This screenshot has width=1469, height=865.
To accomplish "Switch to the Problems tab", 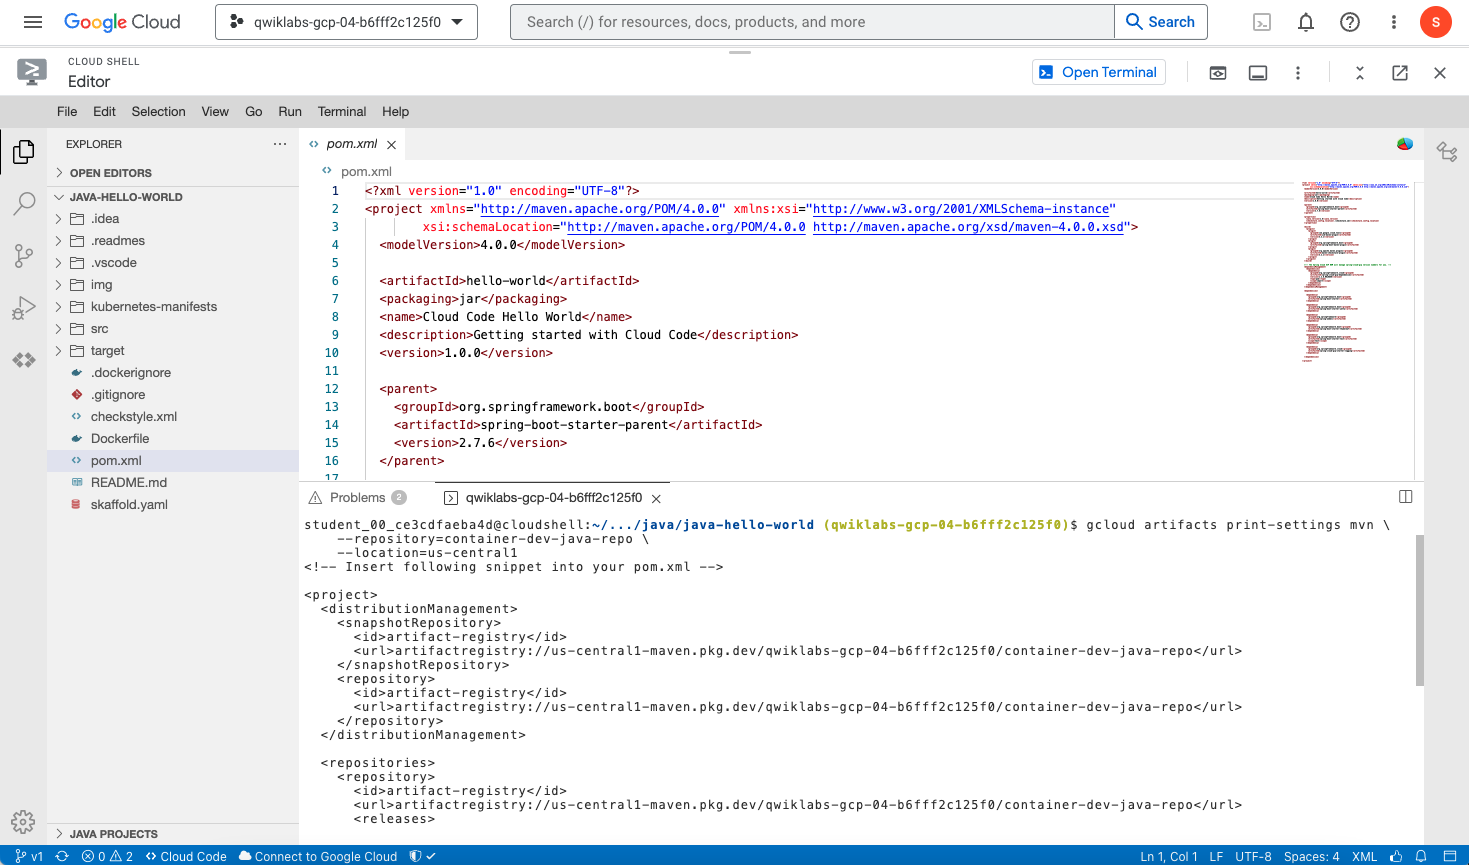I will [x=357, y=498].
